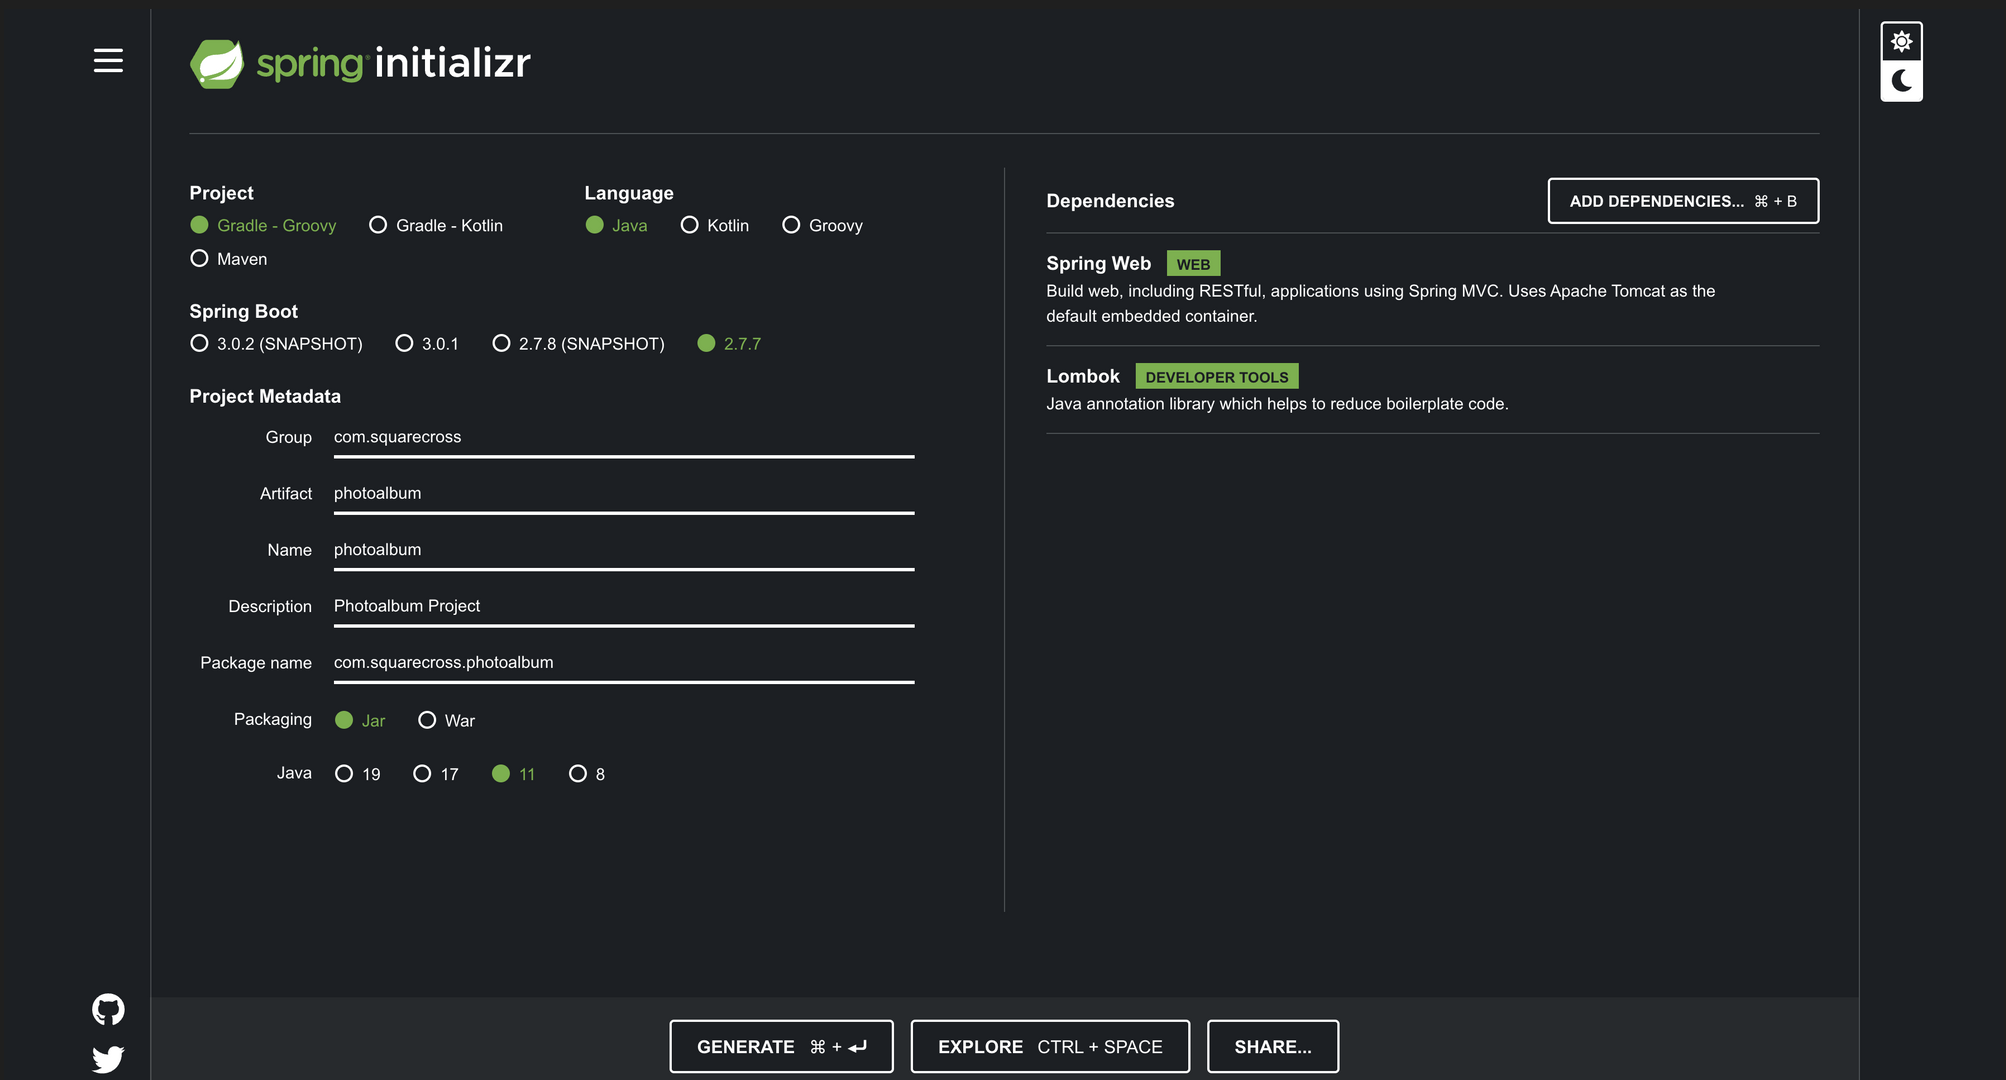
Task: Click the DEVELOPER TOOLS category tag
Action: click(x=1217, y=377)
